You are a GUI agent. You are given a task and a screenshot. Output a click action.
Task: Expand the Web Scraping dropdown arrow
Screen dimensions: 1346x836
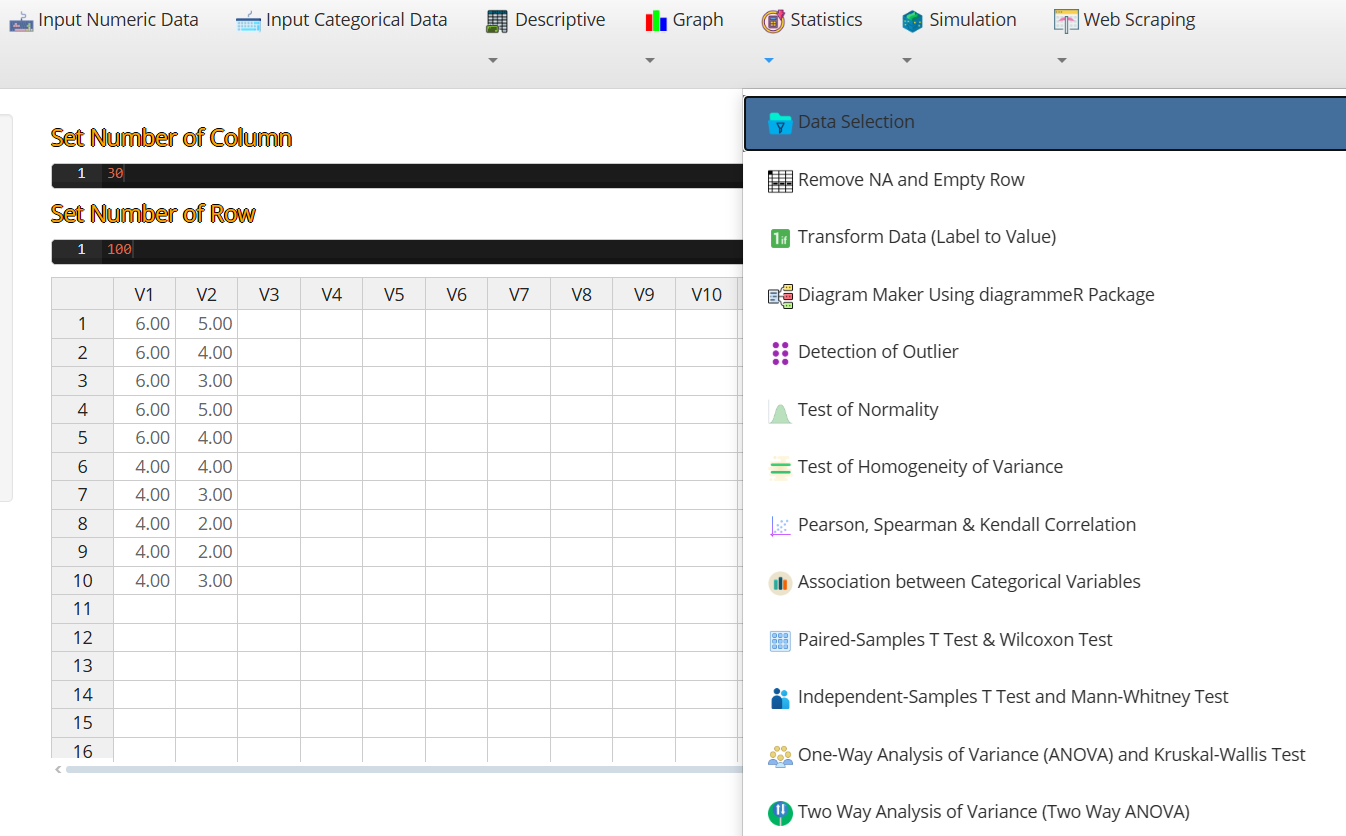tap(1062, 61)
